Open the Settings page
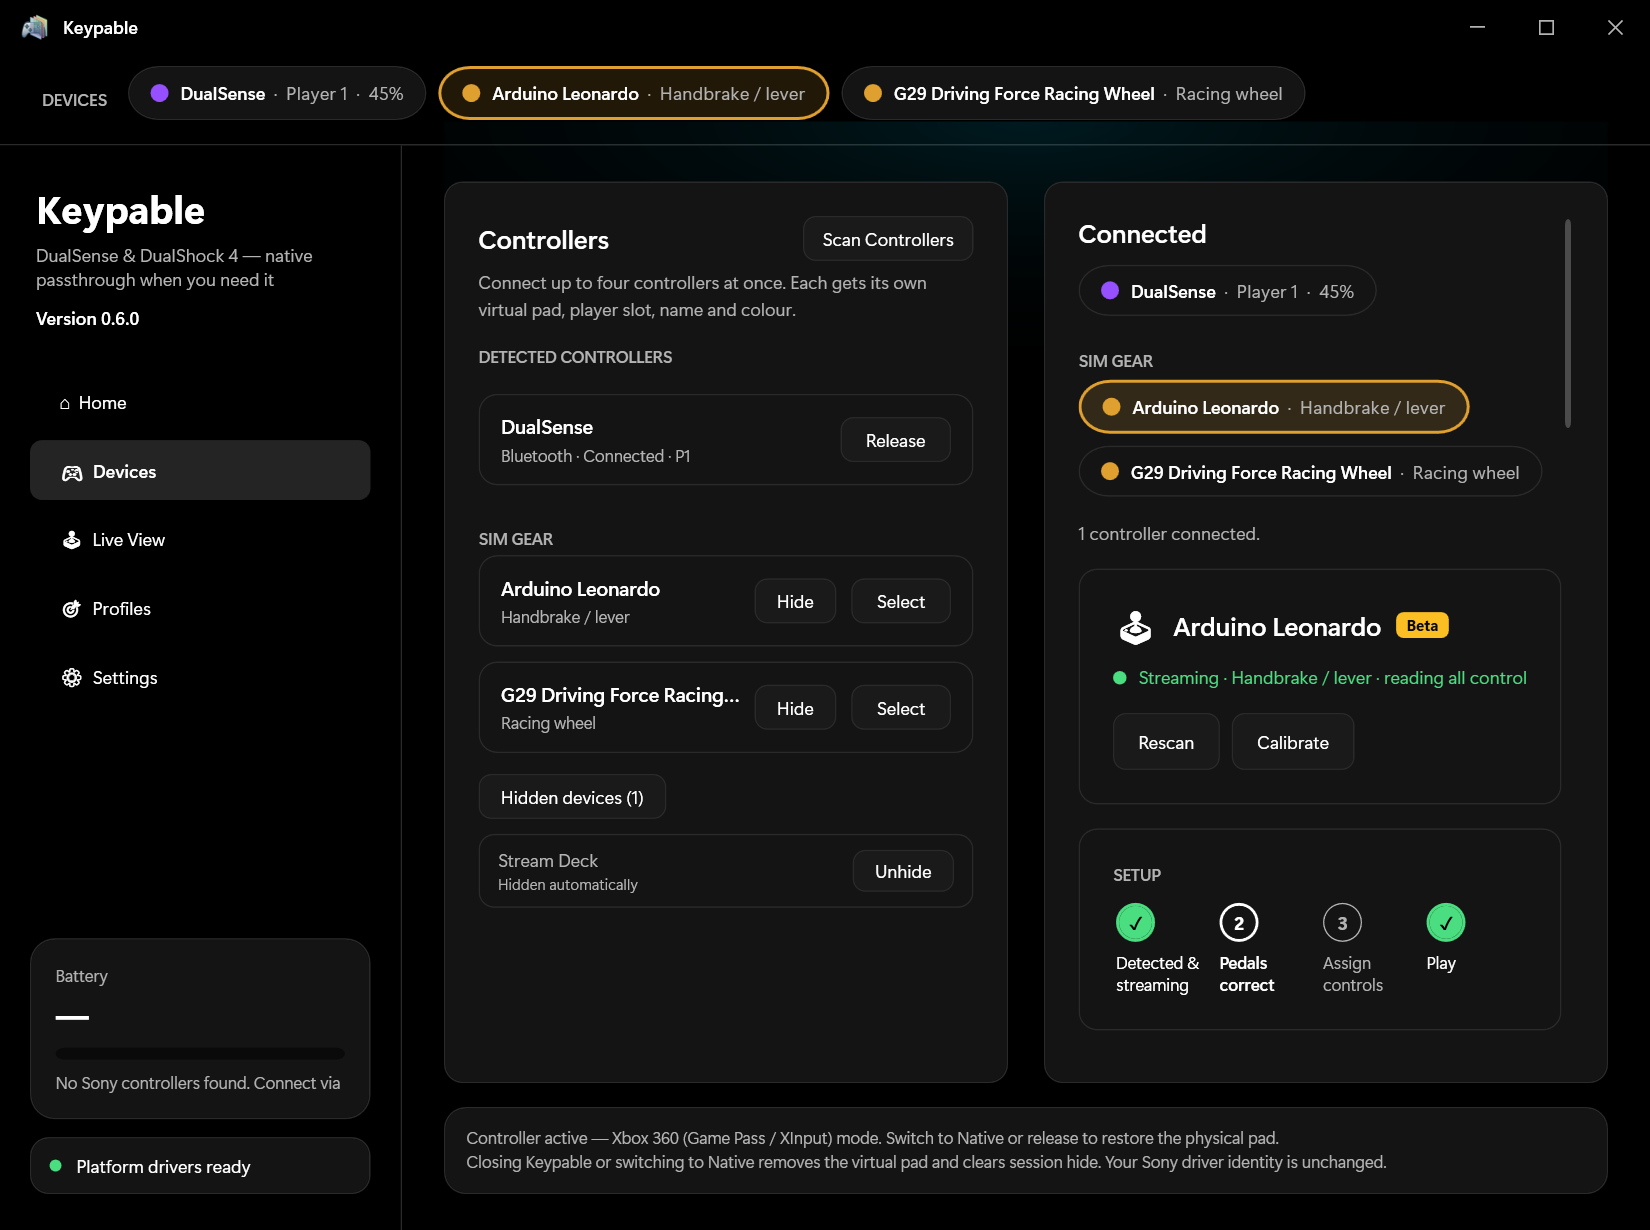Viewport: 1650px width, 1230px height. (200, 678)
